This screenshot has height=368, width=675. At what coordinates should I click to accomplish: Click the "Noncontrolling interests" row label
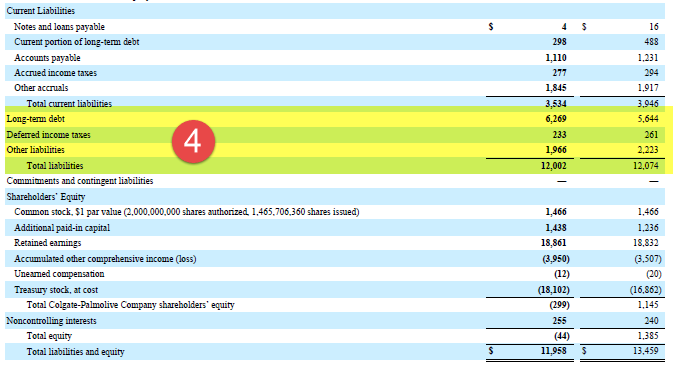(51, 321)
